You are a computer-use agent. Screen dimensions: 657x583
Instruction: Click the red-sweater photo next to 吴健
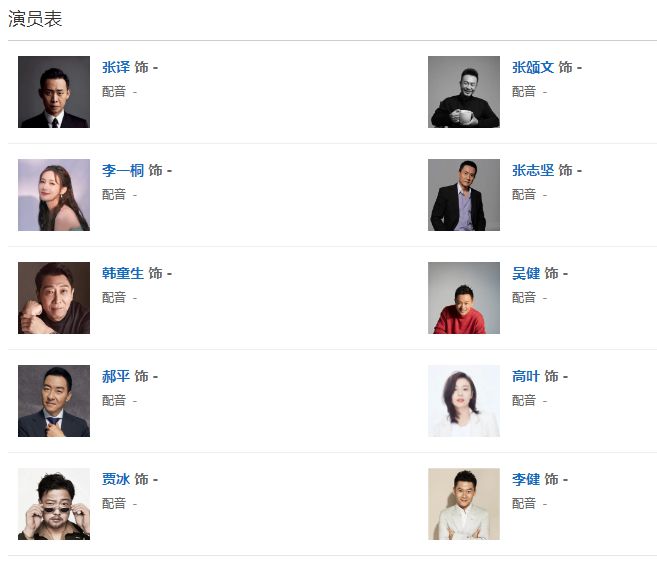(464, 298)
